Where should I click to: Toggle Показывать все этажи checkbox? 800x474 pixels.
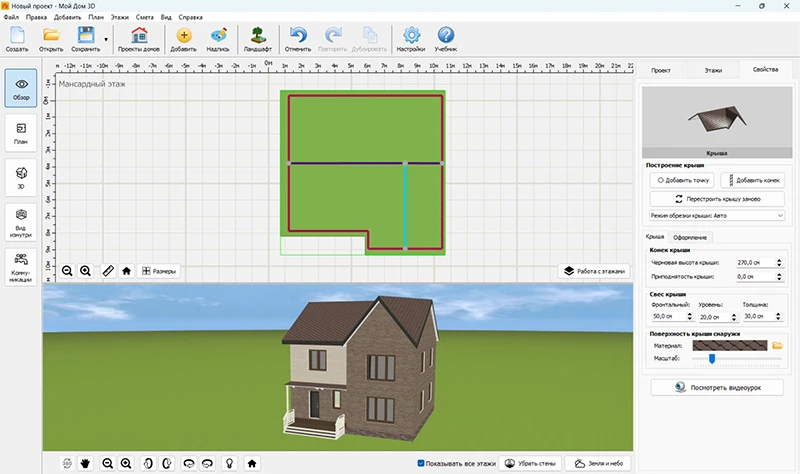pyautogui.click(x=422, y=463)
